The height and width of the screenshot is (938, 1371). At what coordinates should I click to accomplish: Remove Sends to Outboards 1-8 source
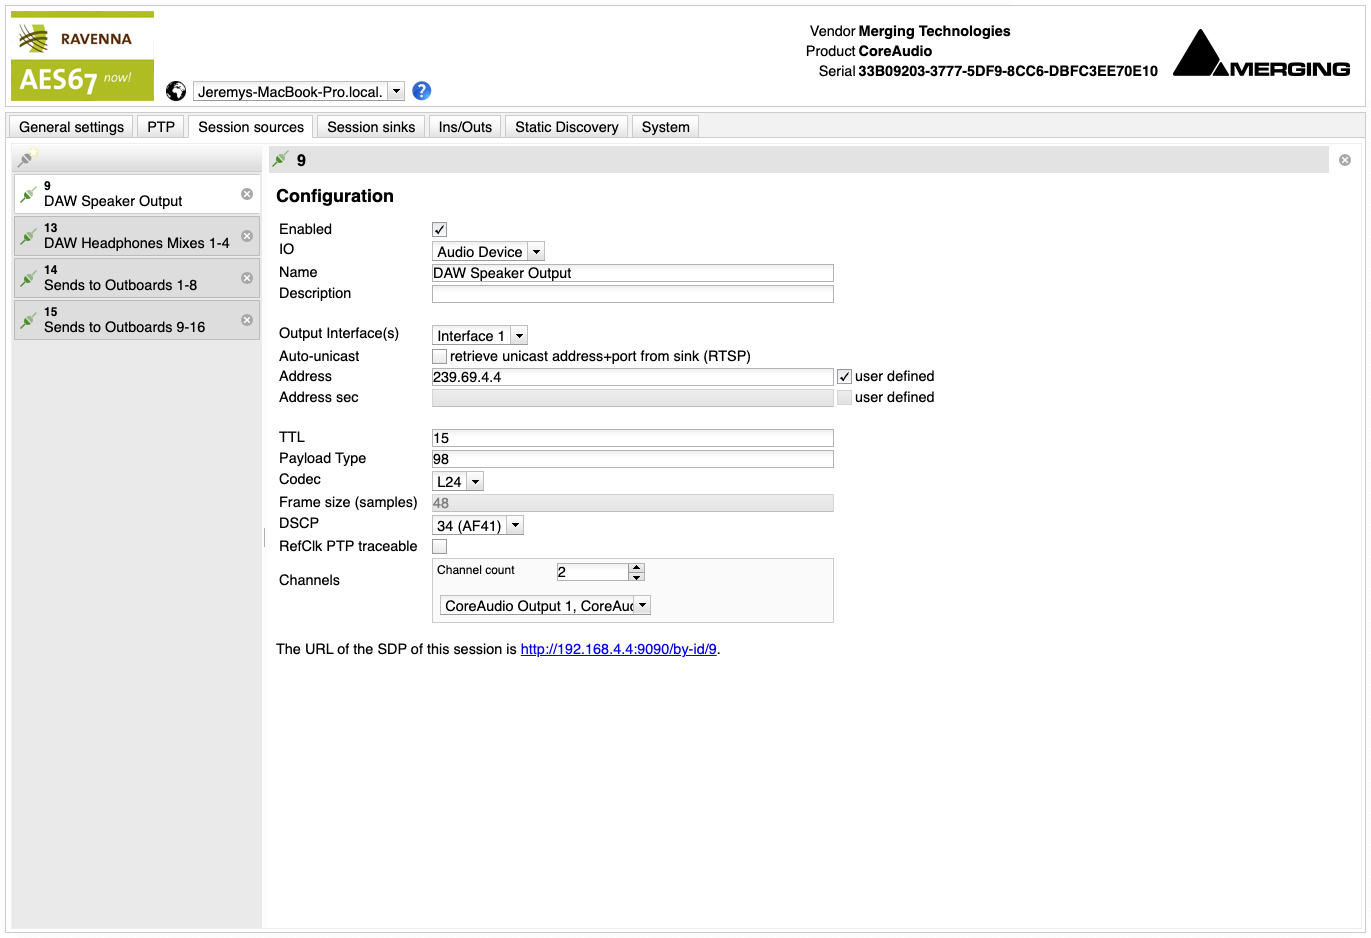click(x=247, y=278)
